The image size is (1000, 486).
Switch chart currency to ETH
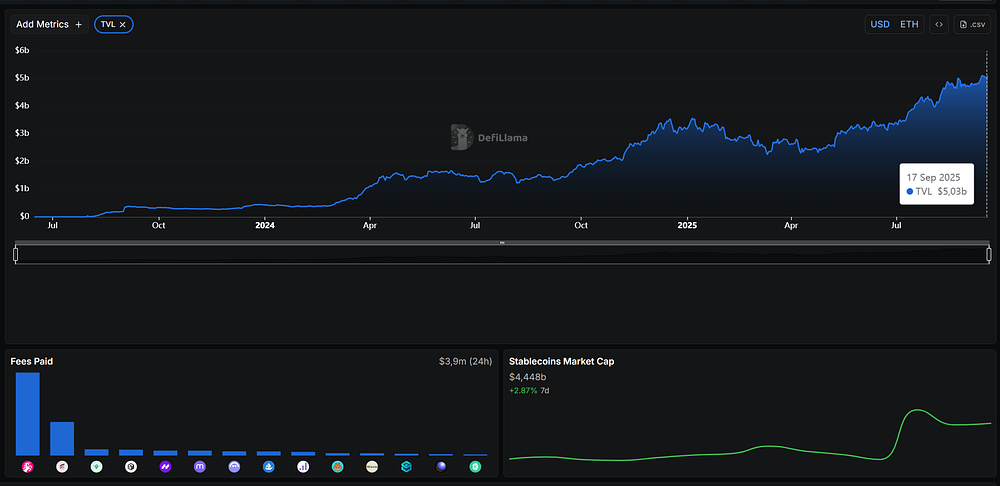(909, 24)
